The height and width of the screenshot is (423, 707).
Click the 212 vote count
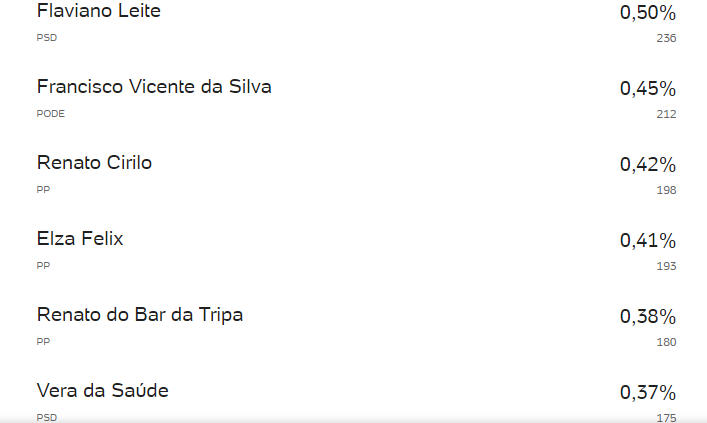pos(666,114)
